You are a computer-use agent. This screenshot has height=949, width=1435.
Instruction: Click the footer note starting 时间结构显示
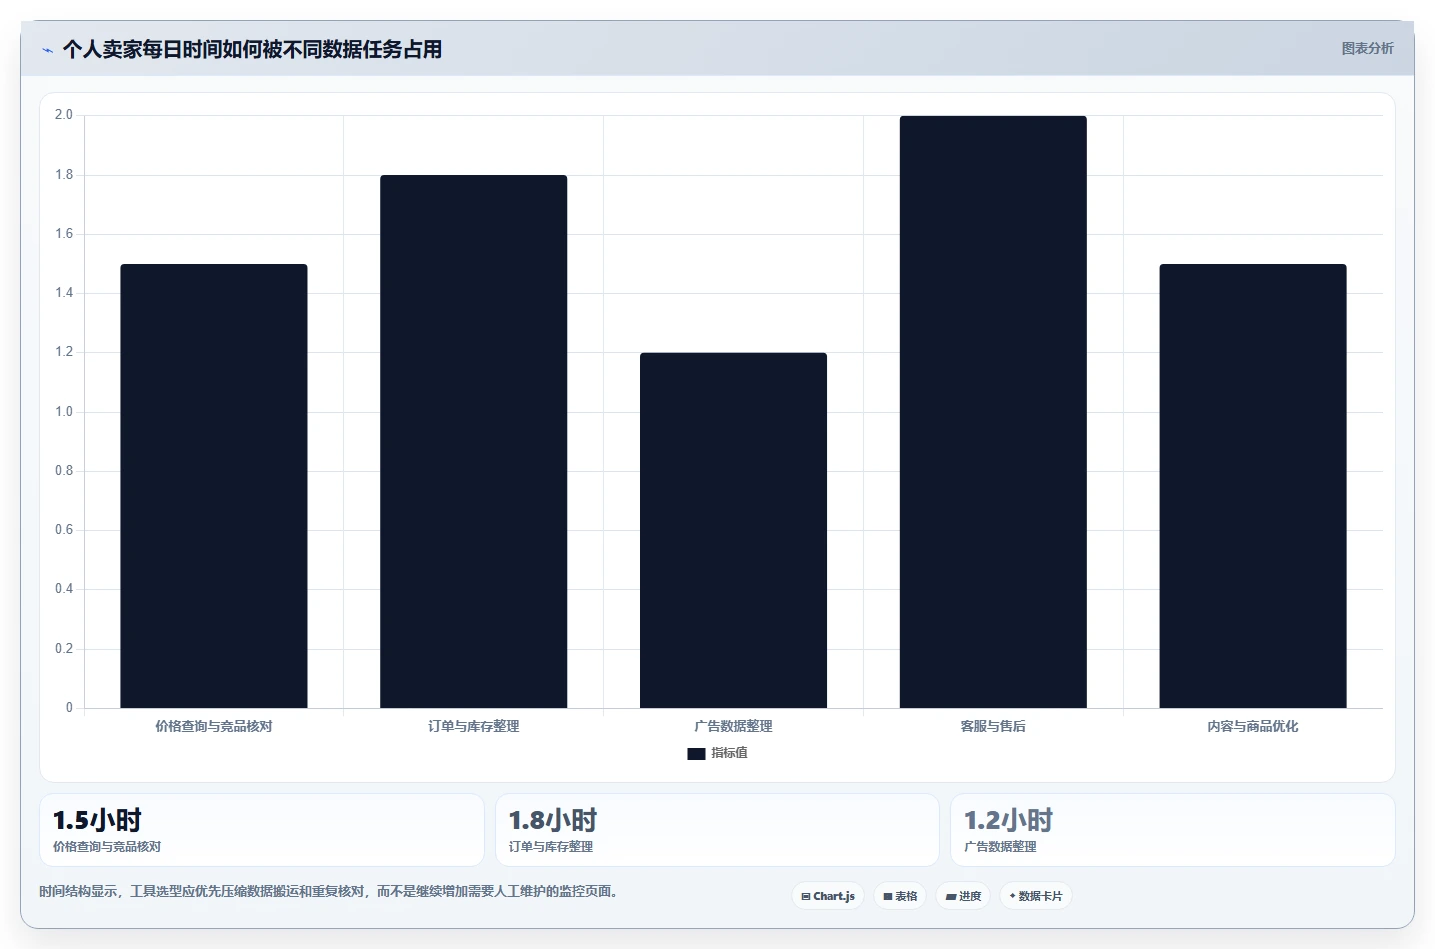coord(330,891)
